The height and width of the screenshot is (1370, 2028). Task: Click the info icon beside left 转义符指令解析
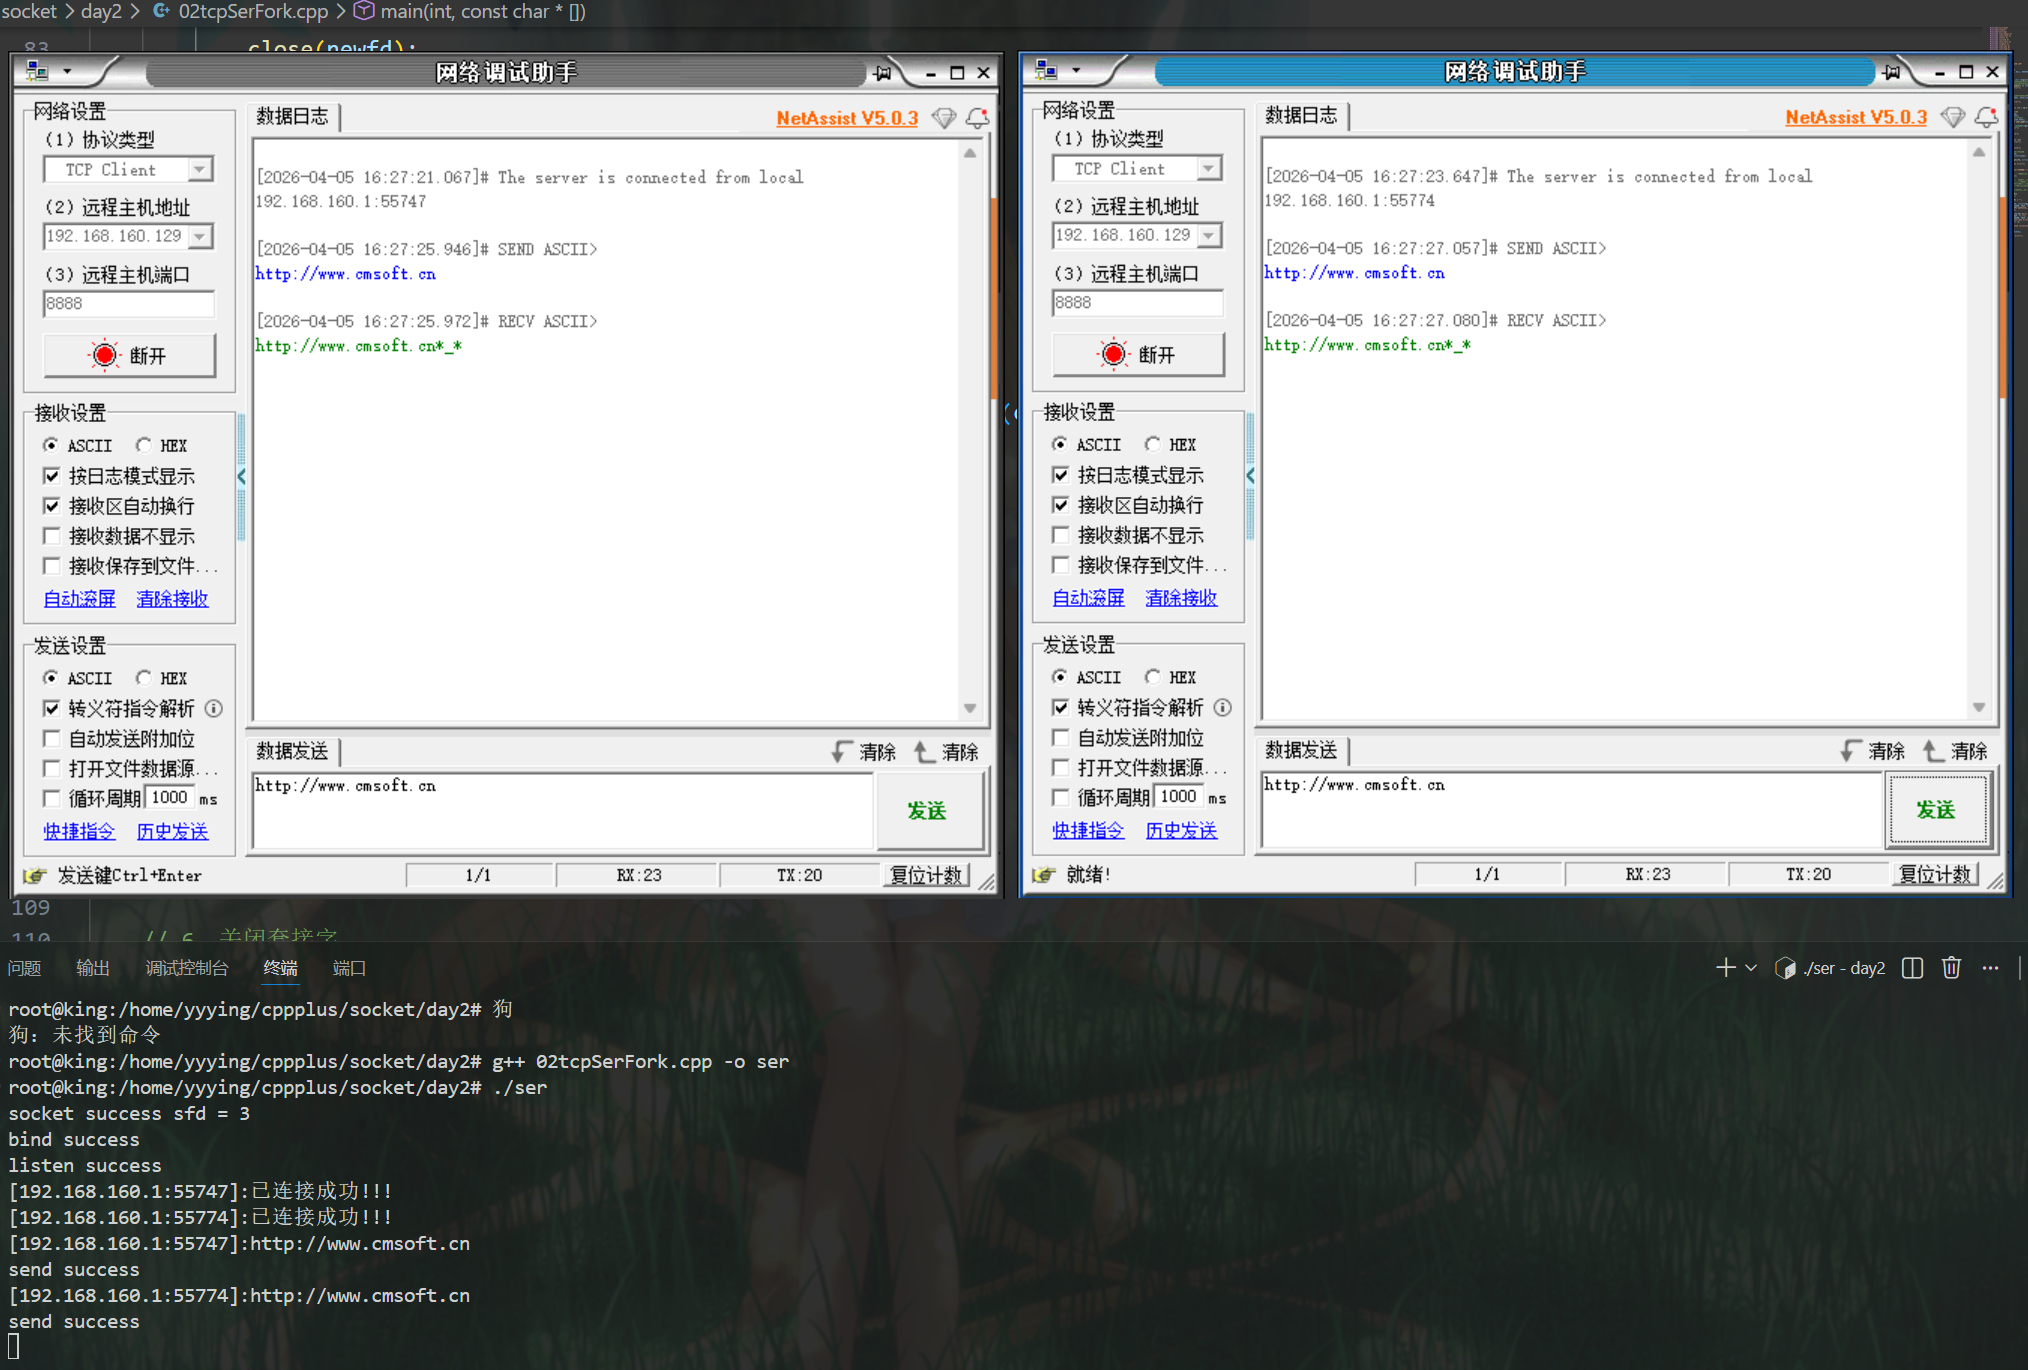click(x=214, y=708)
